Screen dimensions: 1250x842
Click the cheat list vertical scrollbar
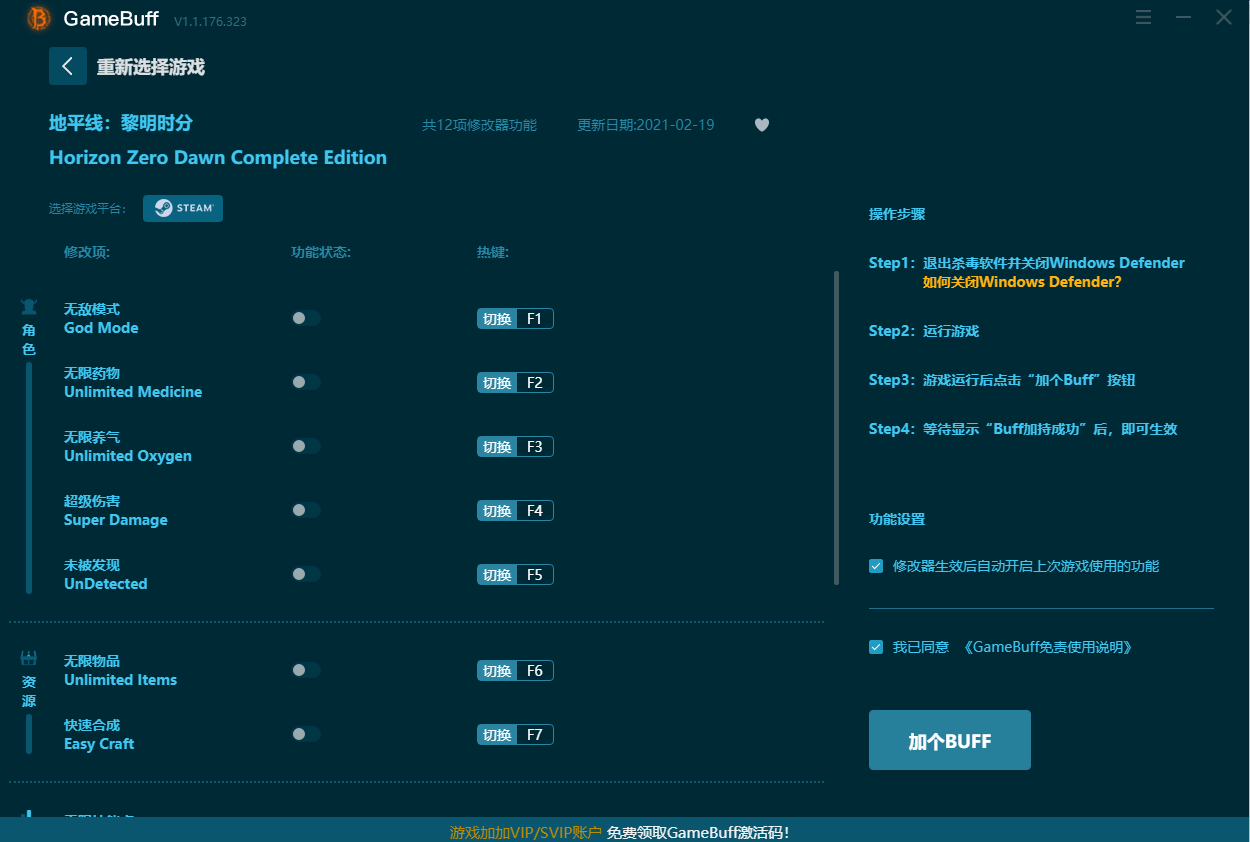point(836,428)
